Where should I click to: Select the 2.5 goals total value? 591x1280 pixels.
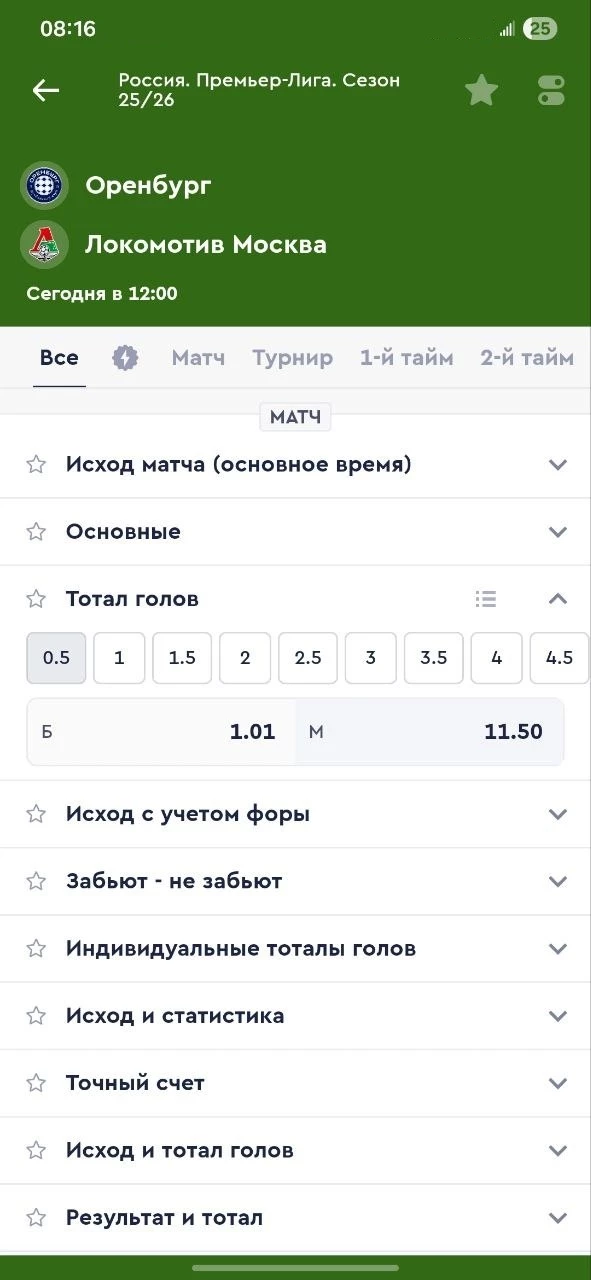307,658
